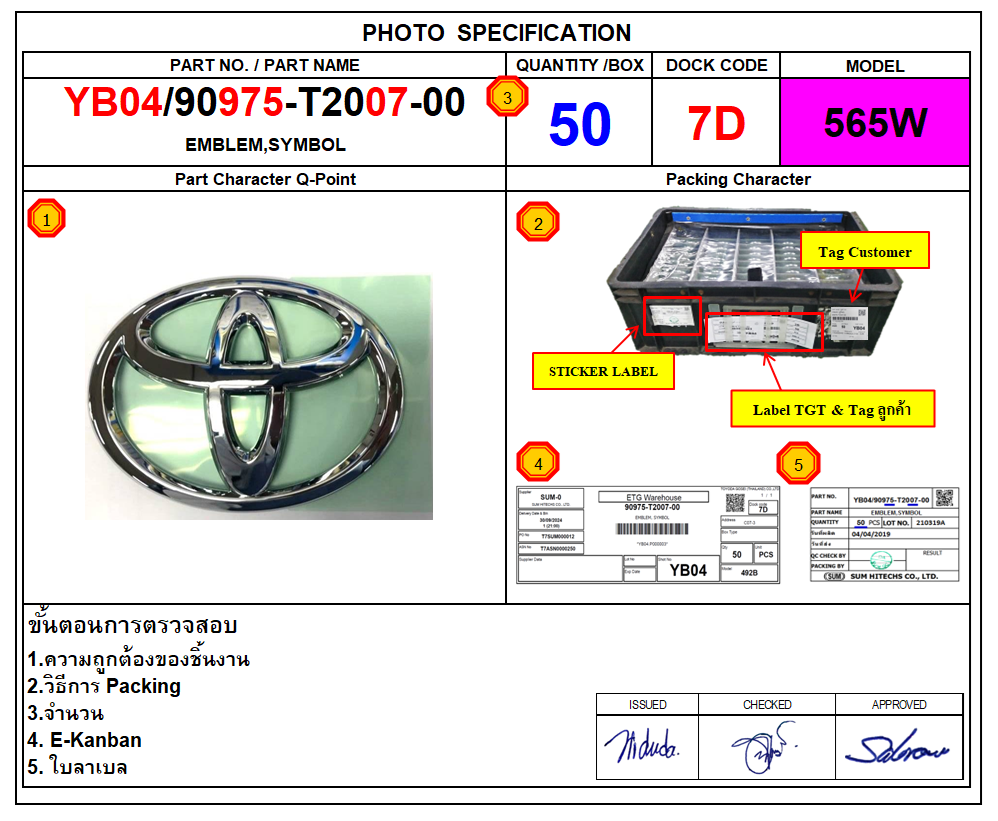Click the 04/04/2019 date on the tag
998x821 pixels.
(871, 534)
